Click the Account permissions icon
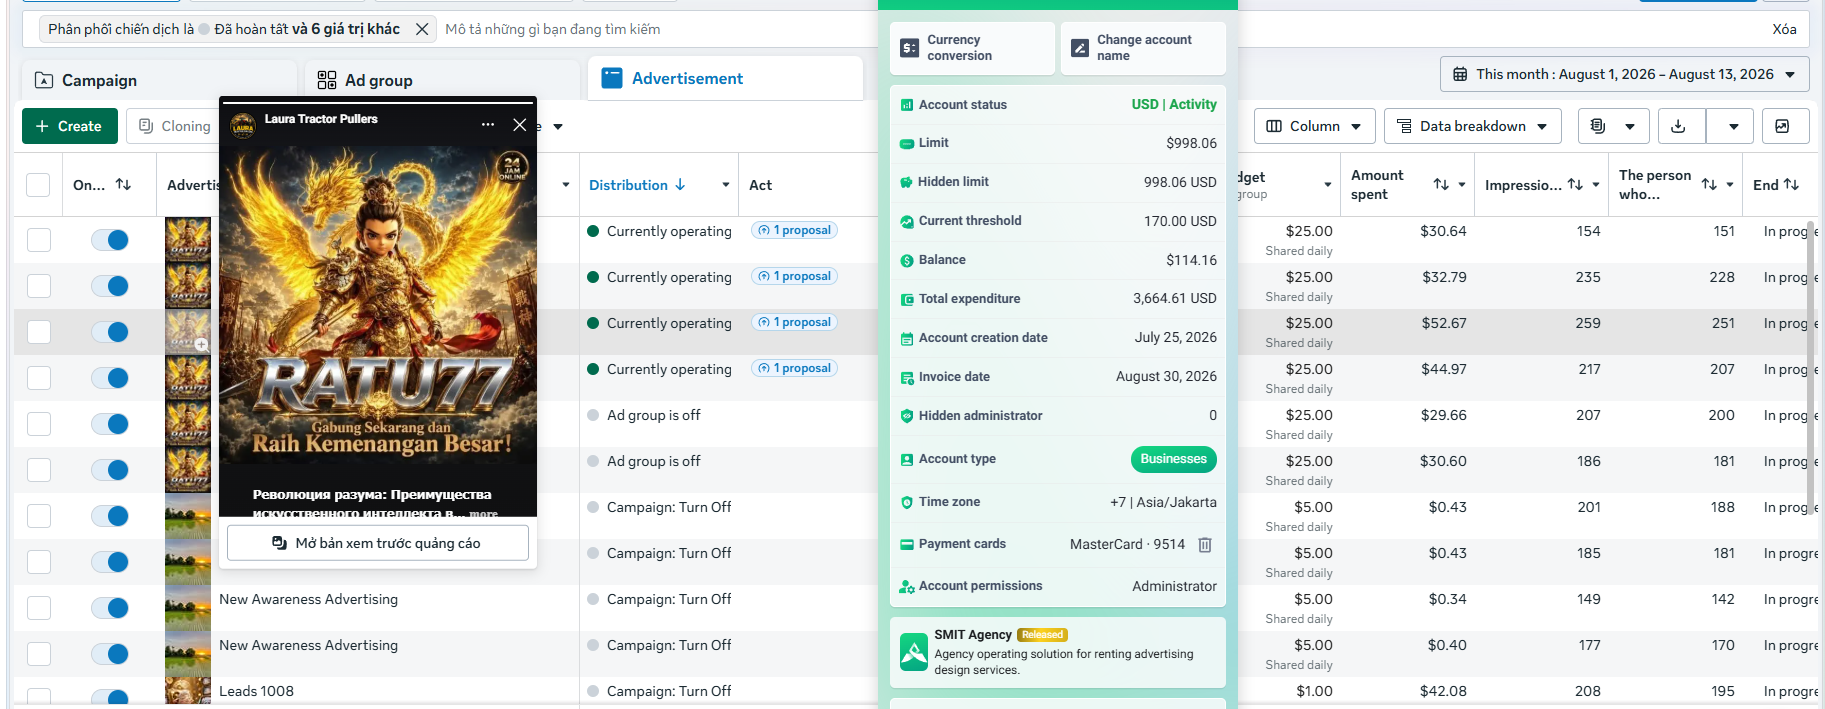This screenshot has height=709, width=1825. [x=907, y=587]
